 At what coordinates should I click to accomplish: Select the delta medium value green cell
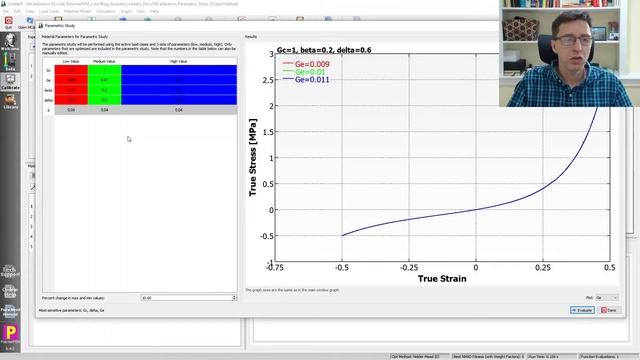click(104, 100)
